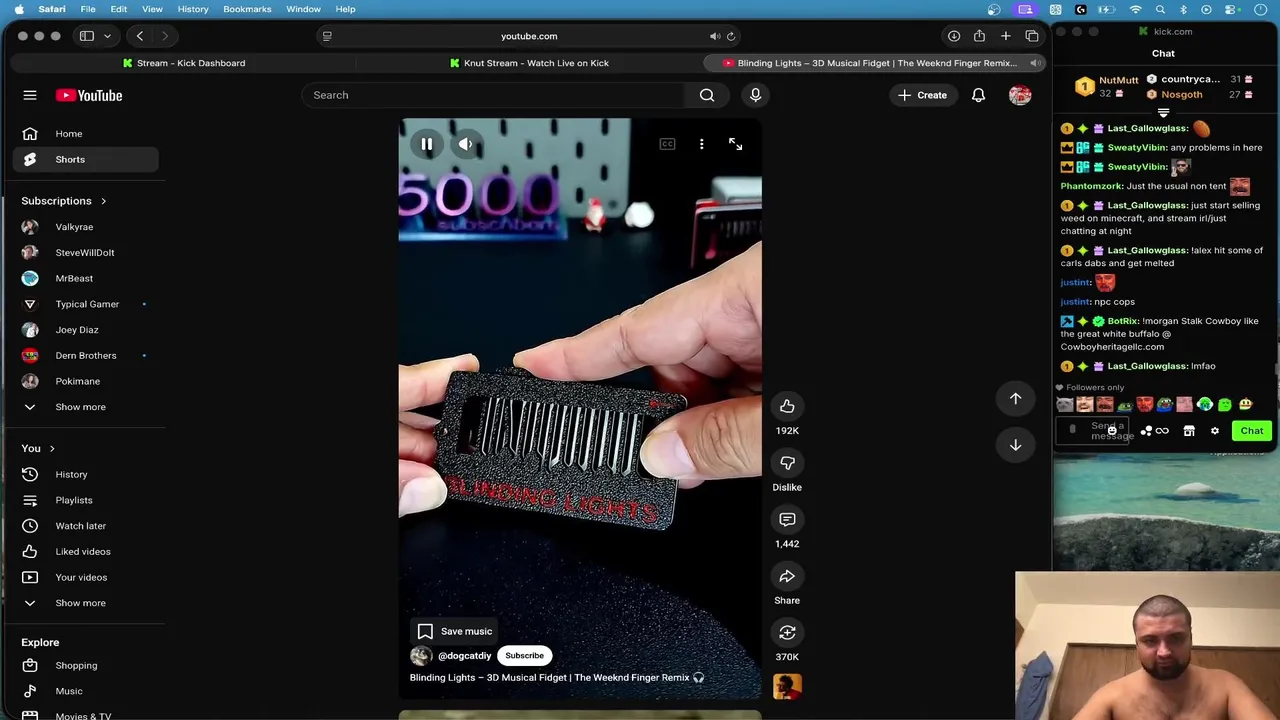The image size is (1280, 720).
Task: Open the Kick chat gift shop icon
Action: [x=1189, y=431]
